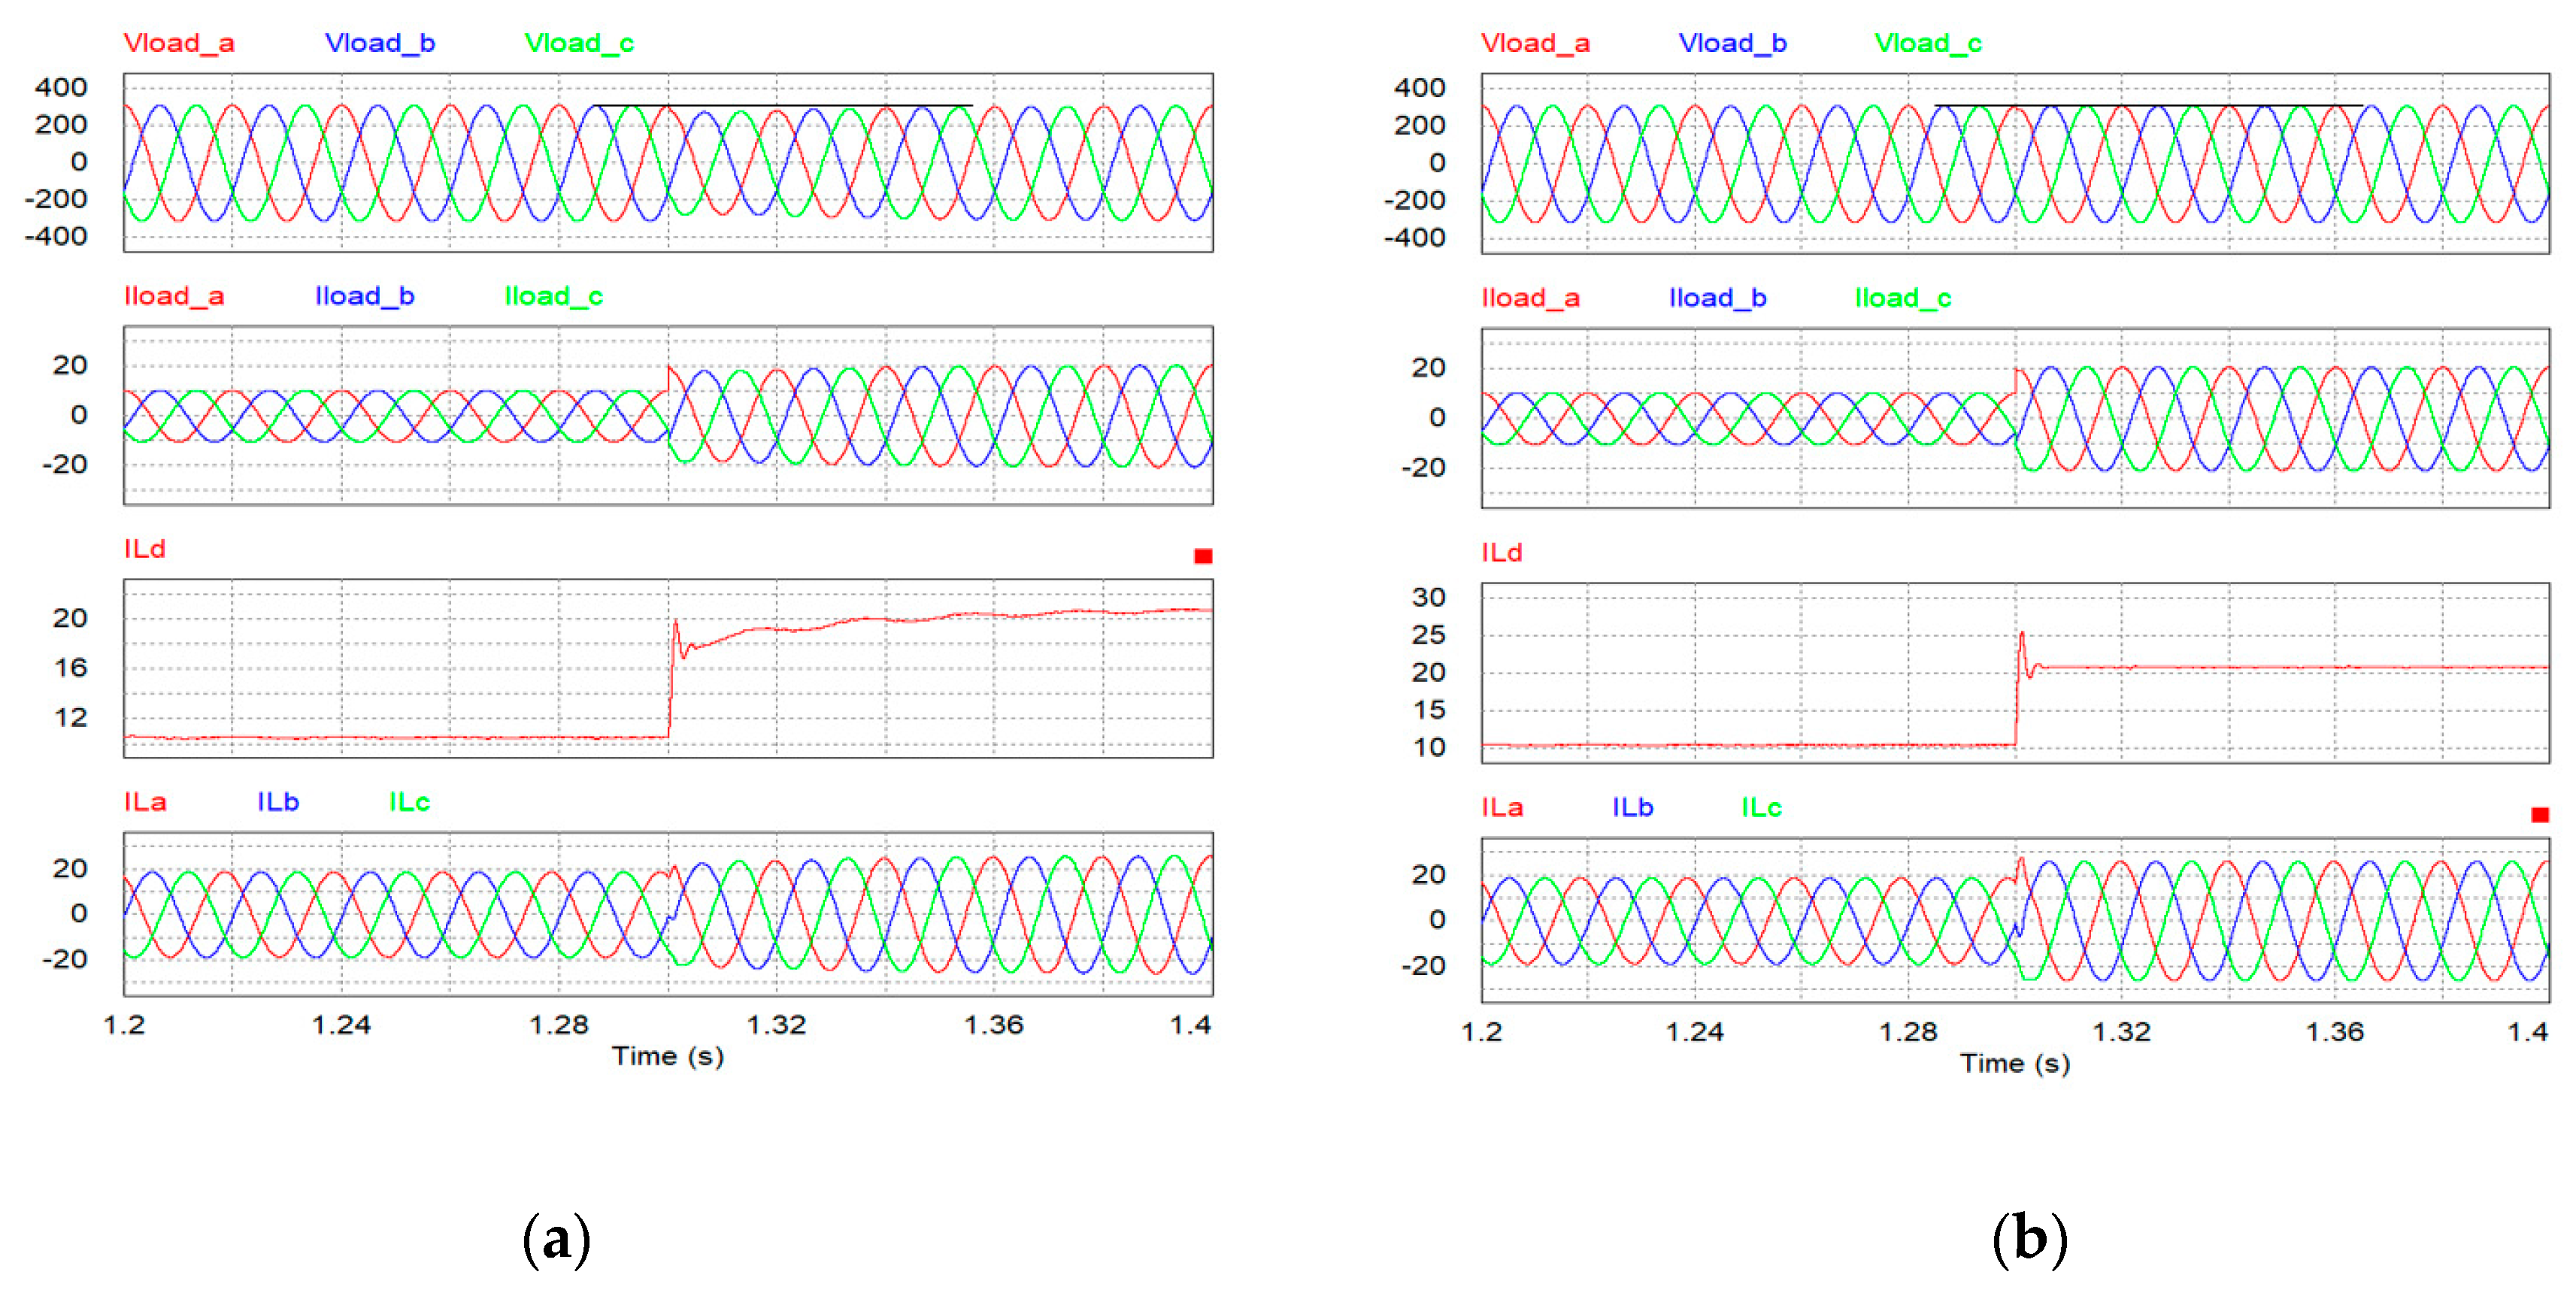Click the blue Vload_b label in panel (a)
The image size is (2576, 1299).
point(380,44)
